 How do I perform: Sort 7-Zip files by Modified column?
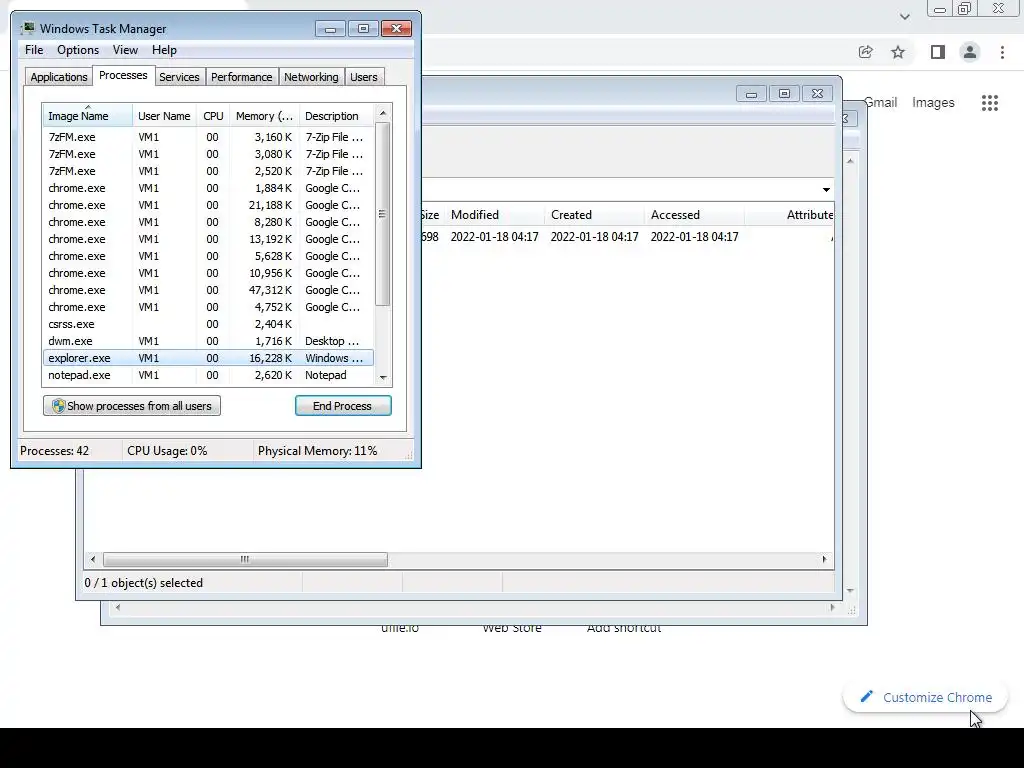(494, 215)
